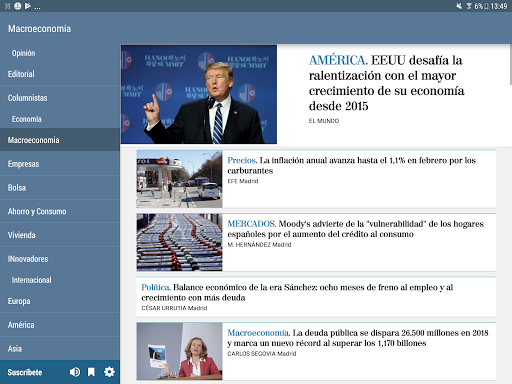The image size is (512, 384).
Task: Click the Suscríbete button
Action: pyautogui.click(x=25, y=372)
